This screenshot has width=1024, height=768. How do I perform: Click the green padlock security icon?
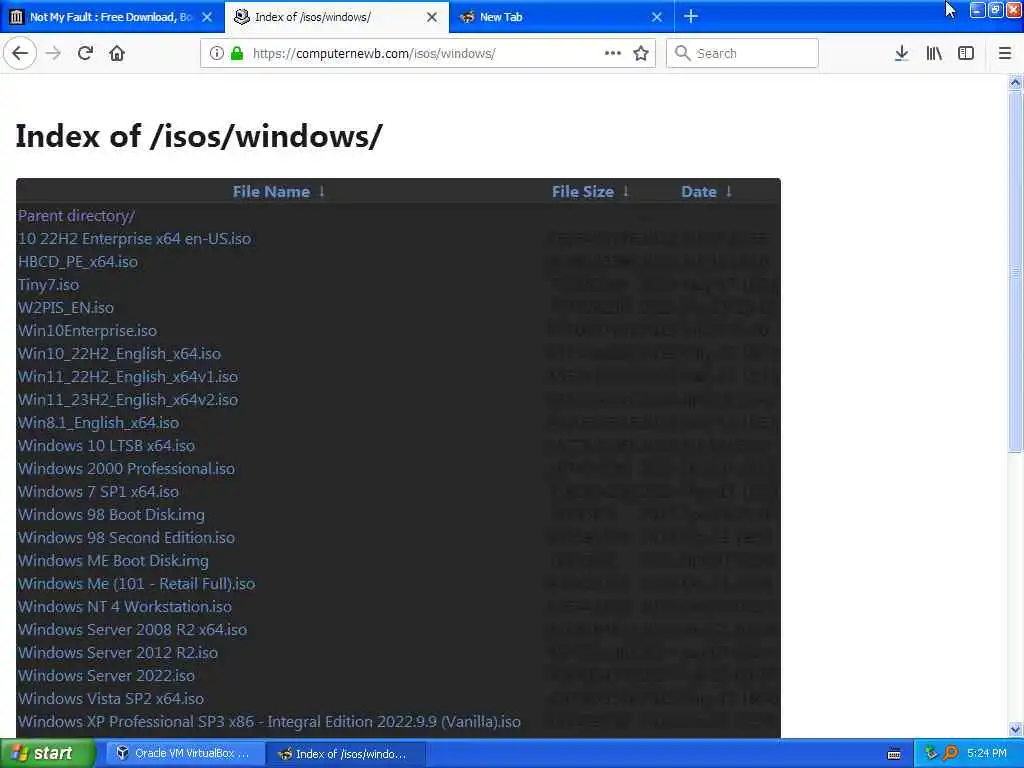pos(237,54)
